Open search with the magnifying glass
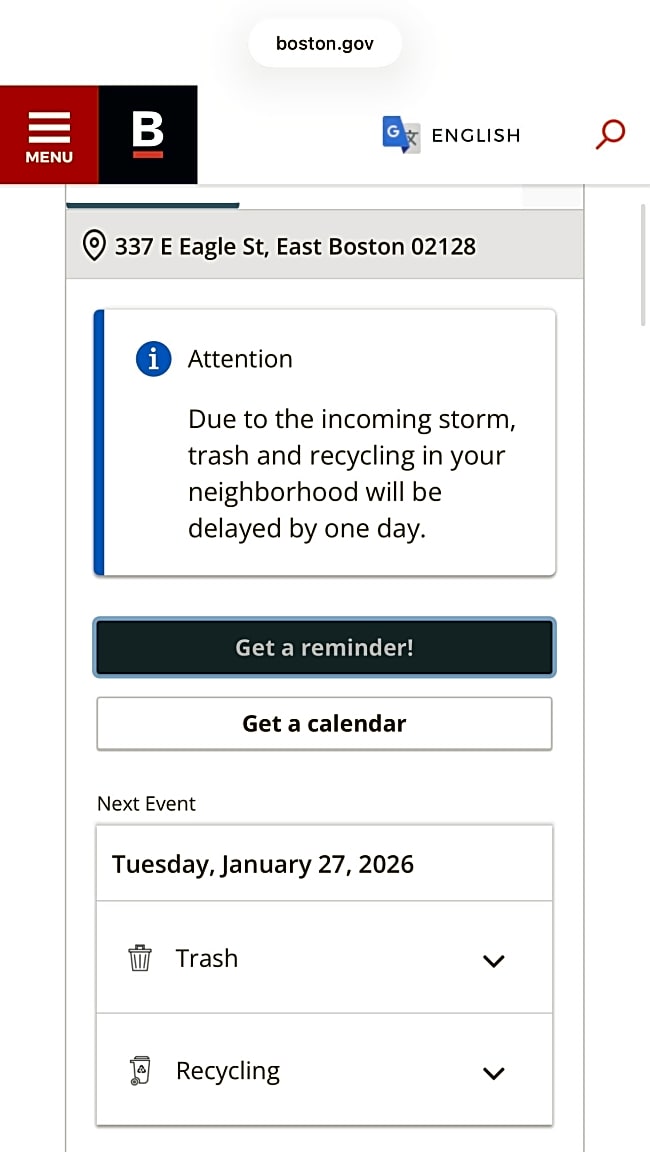Screen dimensions: 650x1152 coord(610,134)
